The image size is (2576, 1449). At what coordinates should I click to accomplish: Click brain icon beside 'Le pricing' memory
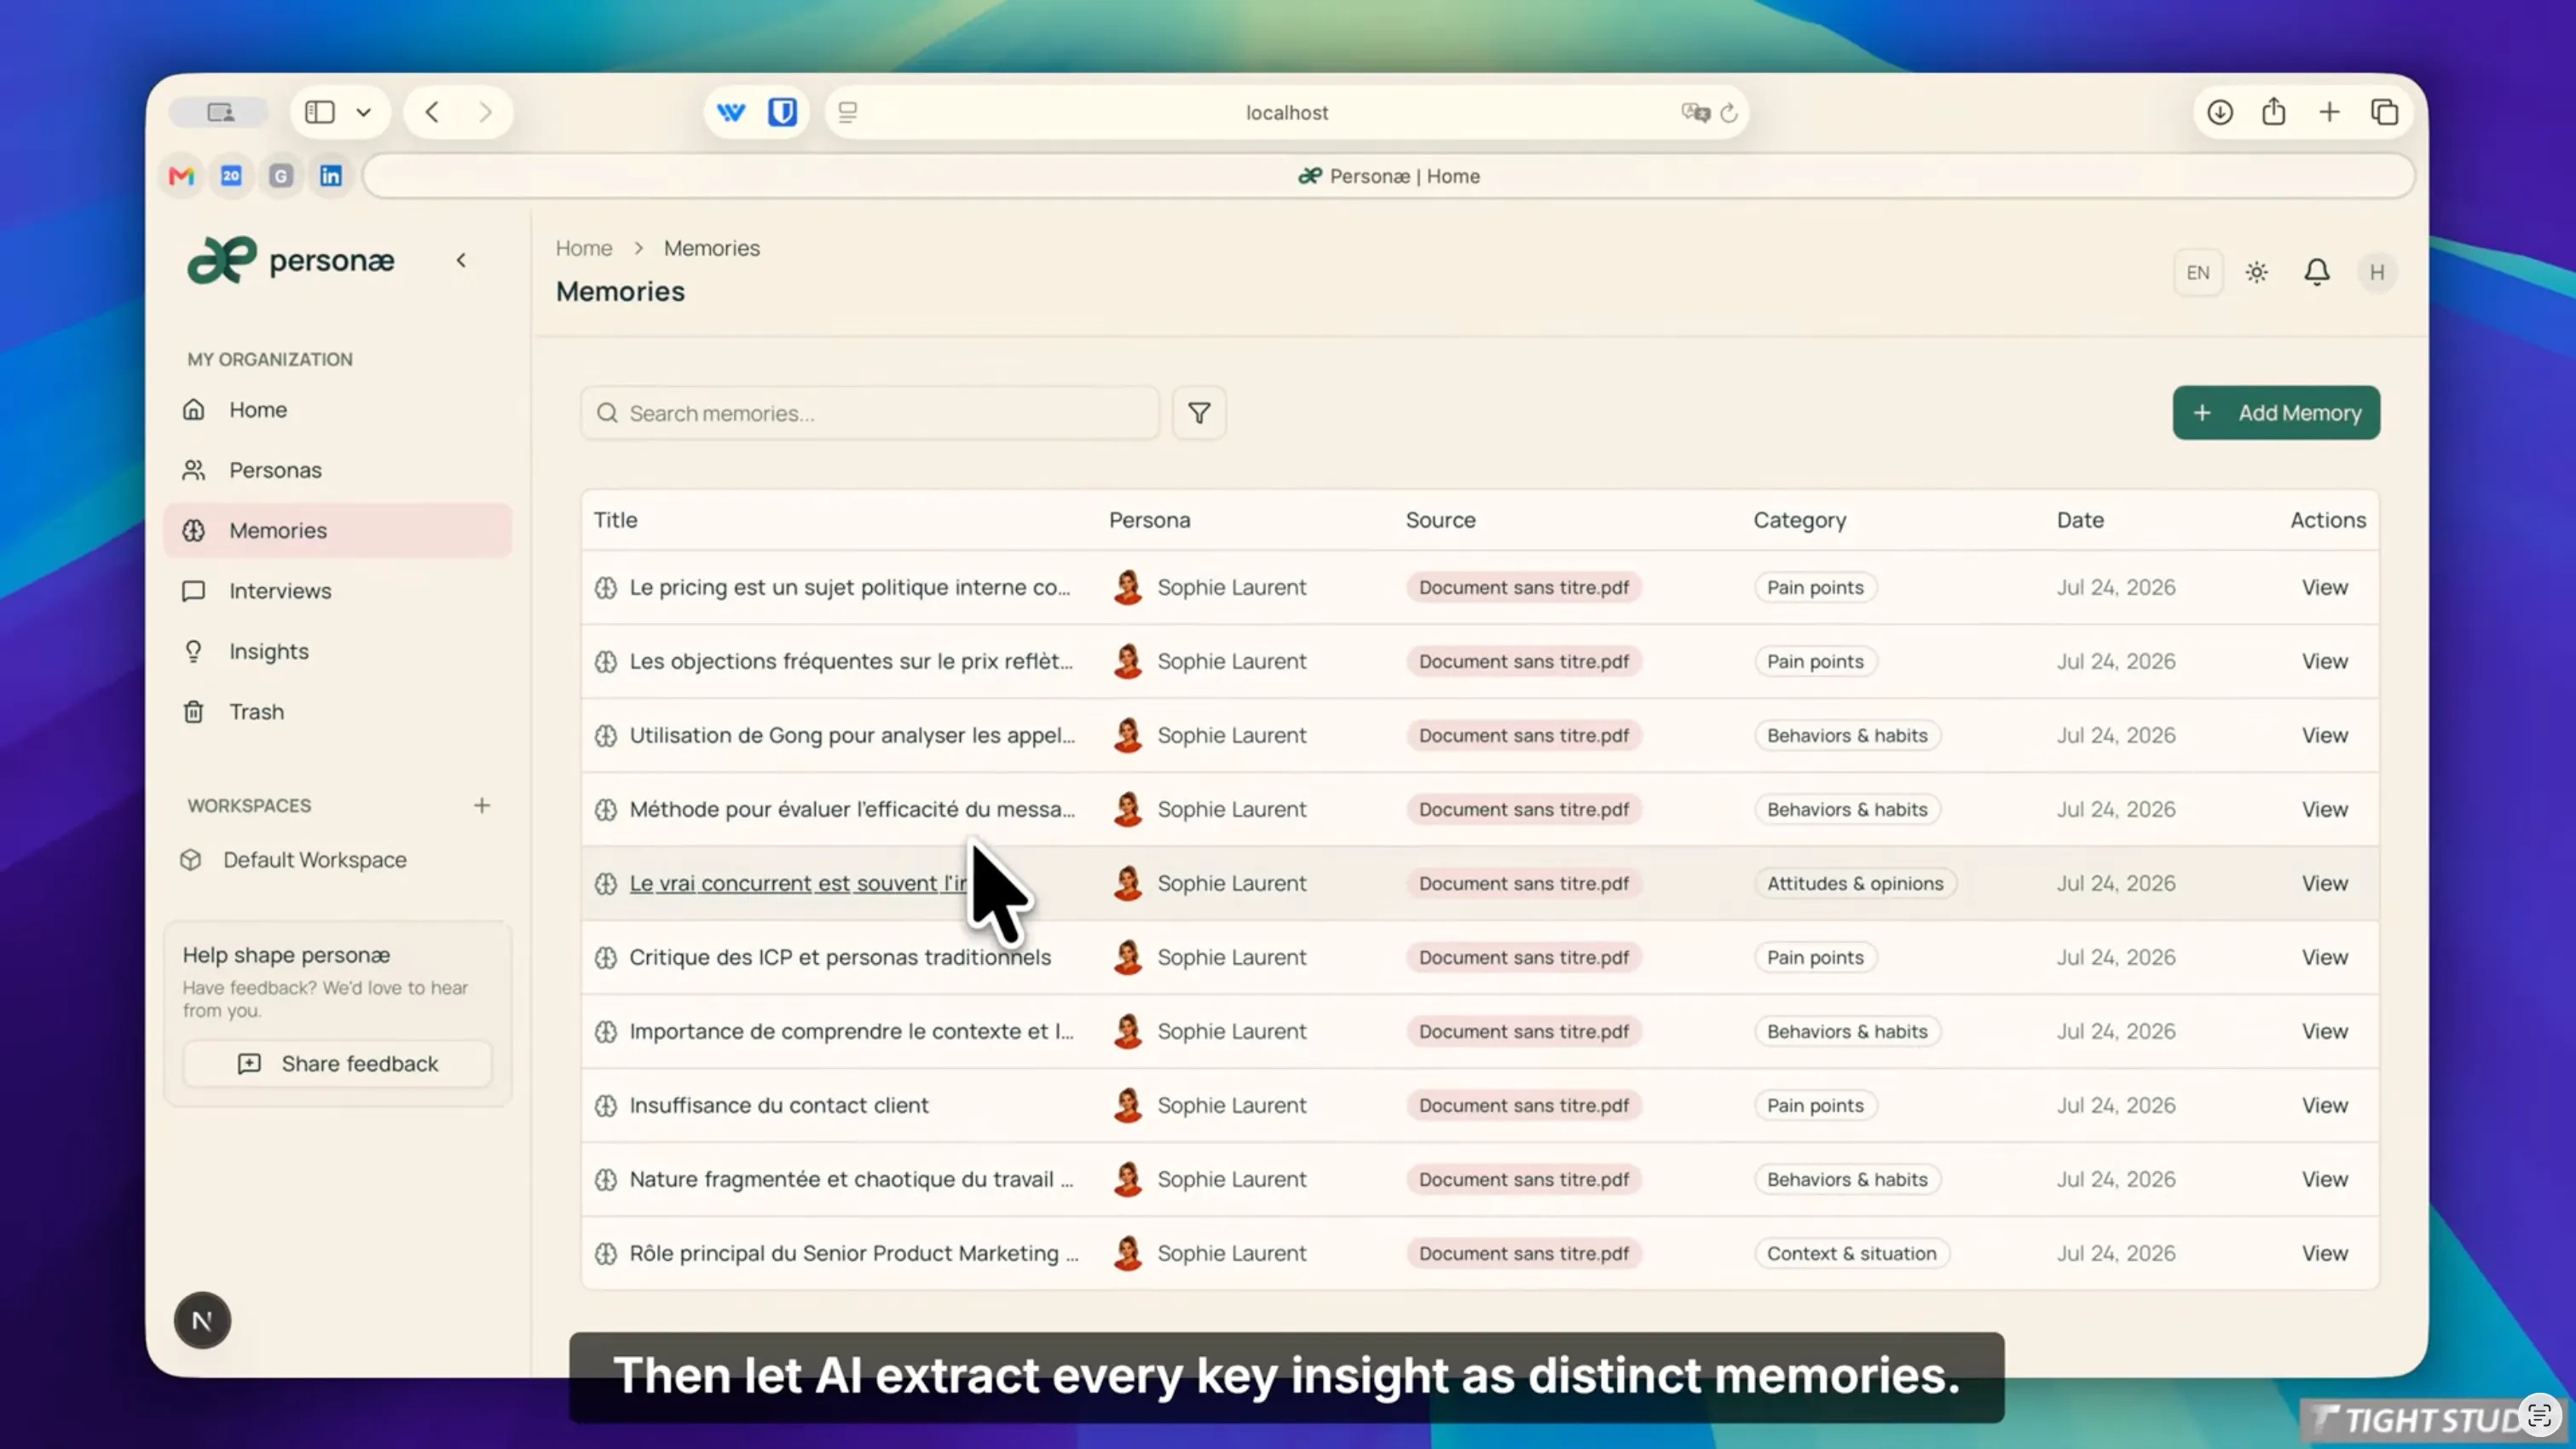point(606,588)
